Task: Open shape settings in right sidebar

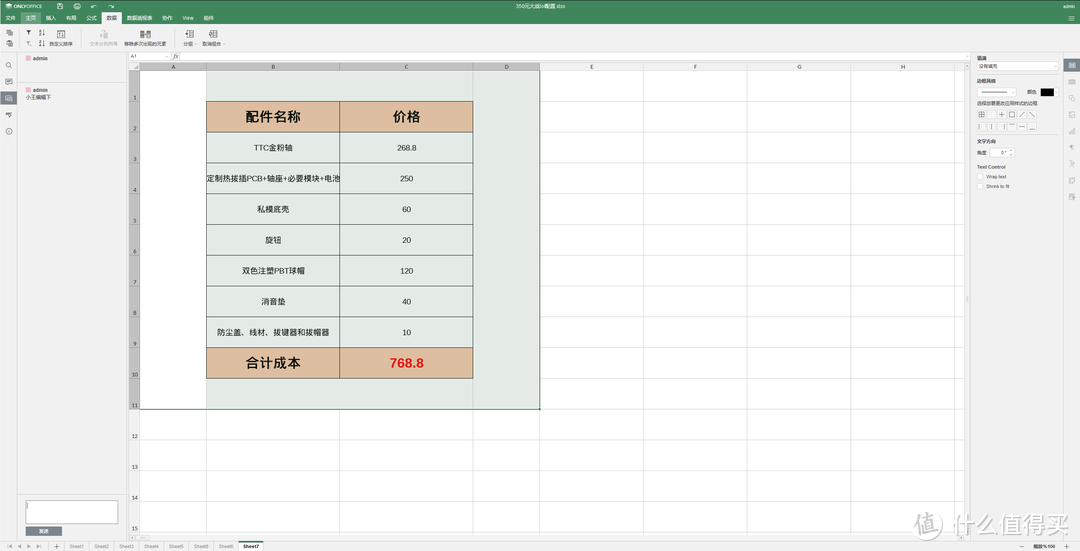Action: point(1072,98)
